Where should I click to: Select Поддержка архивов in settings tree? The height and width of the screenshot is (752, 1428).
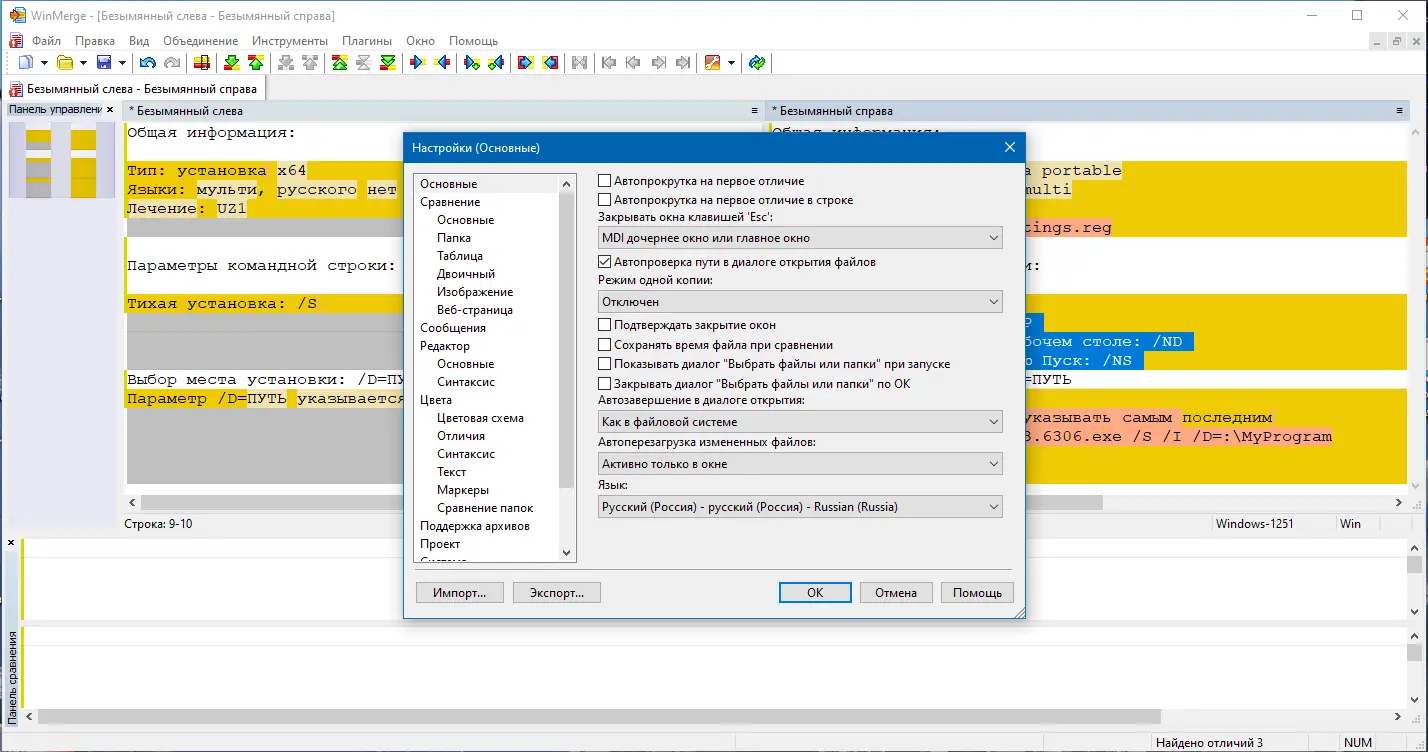pos(475,526)
